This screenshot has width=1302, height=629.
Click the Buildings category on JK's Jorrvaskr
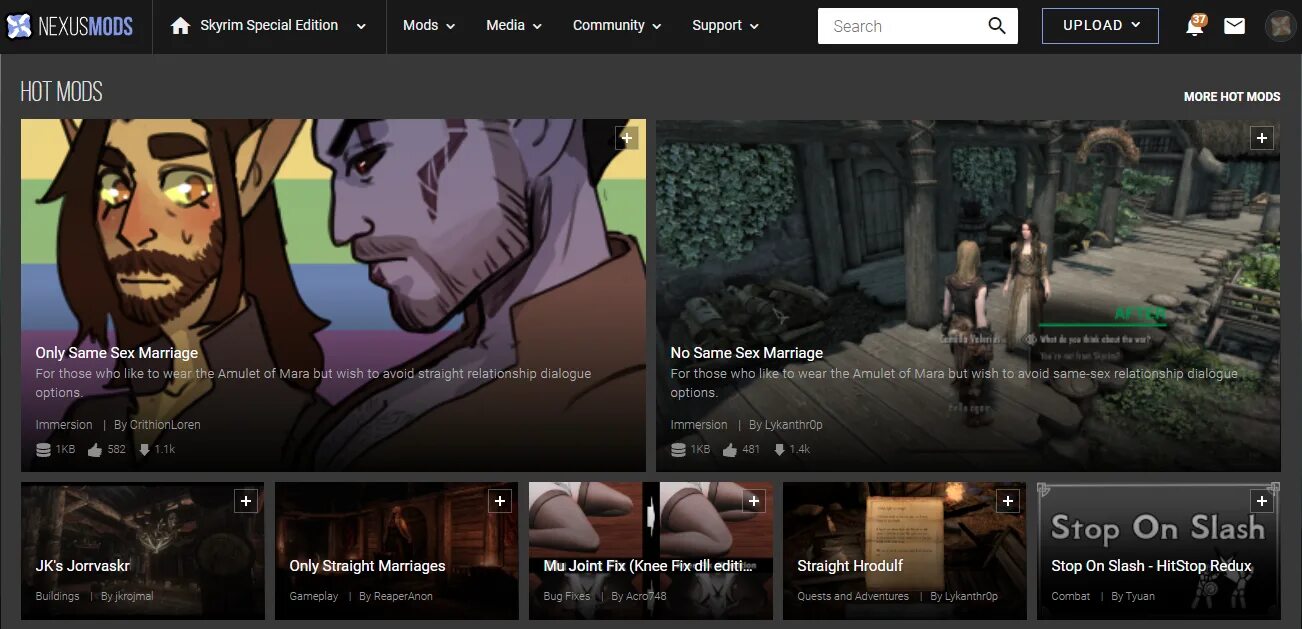click(57, 596)
